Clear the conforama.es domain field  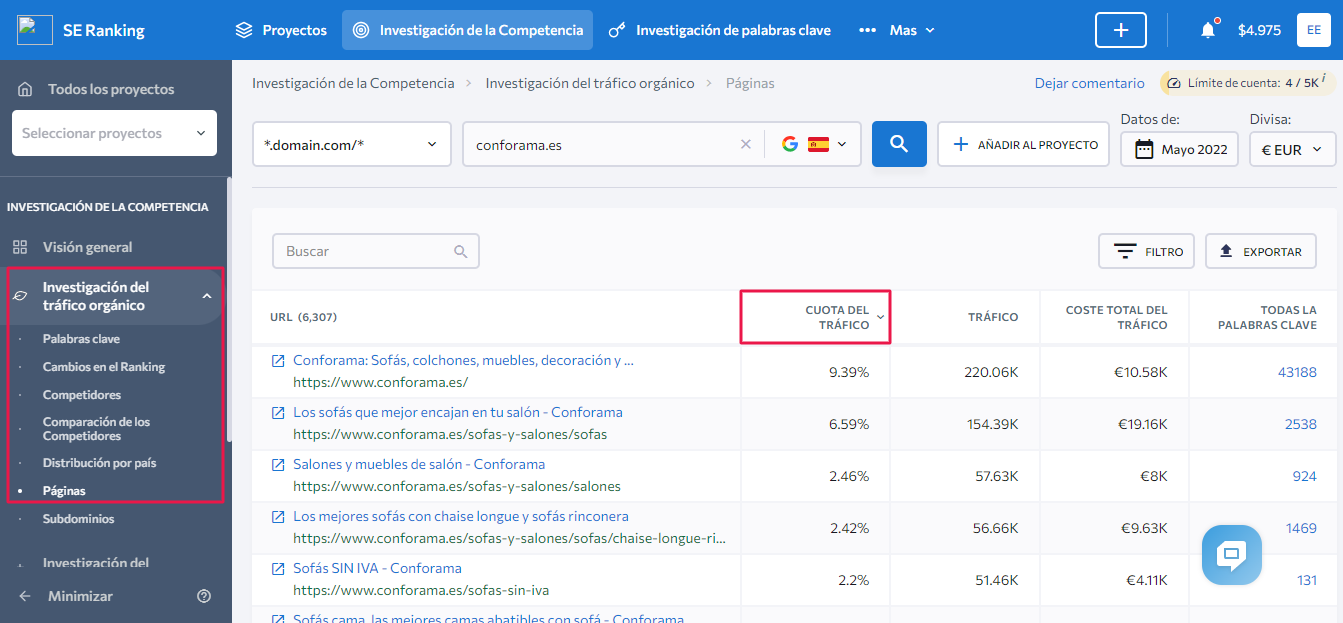pos(745,144)
